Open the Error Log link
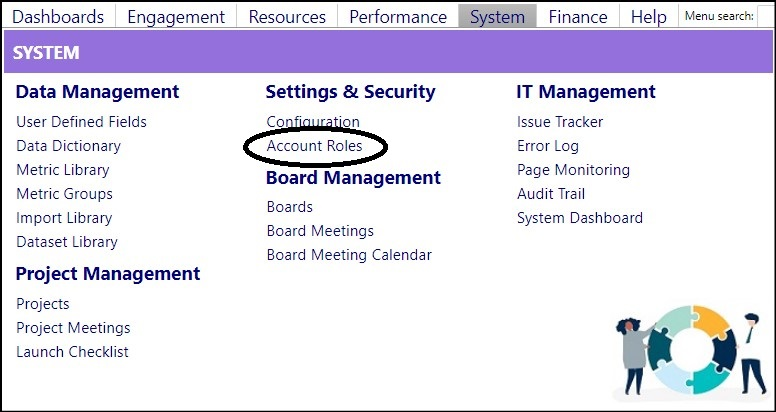776x412 pixels. pyautogui.click(x=547, y=146)
